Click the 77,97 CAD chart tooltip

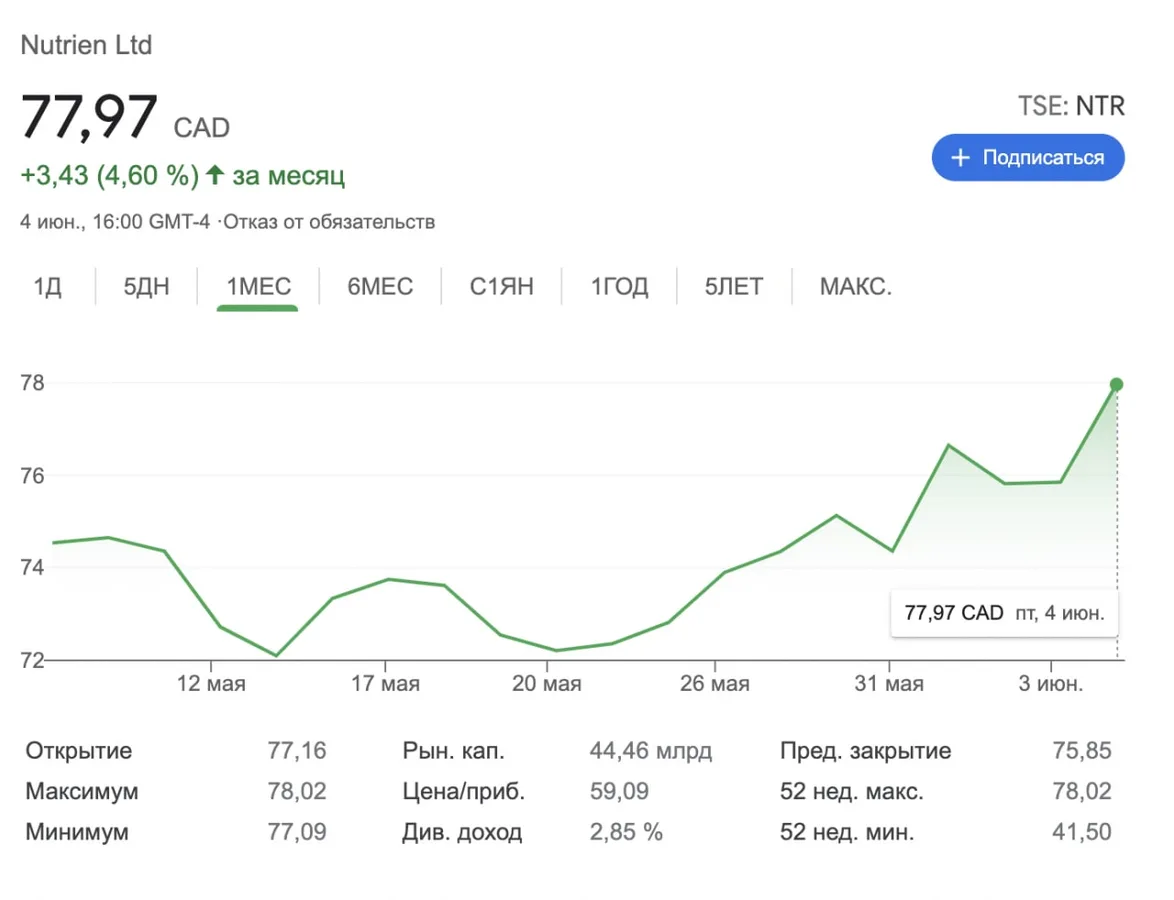tap(1004, 613)
